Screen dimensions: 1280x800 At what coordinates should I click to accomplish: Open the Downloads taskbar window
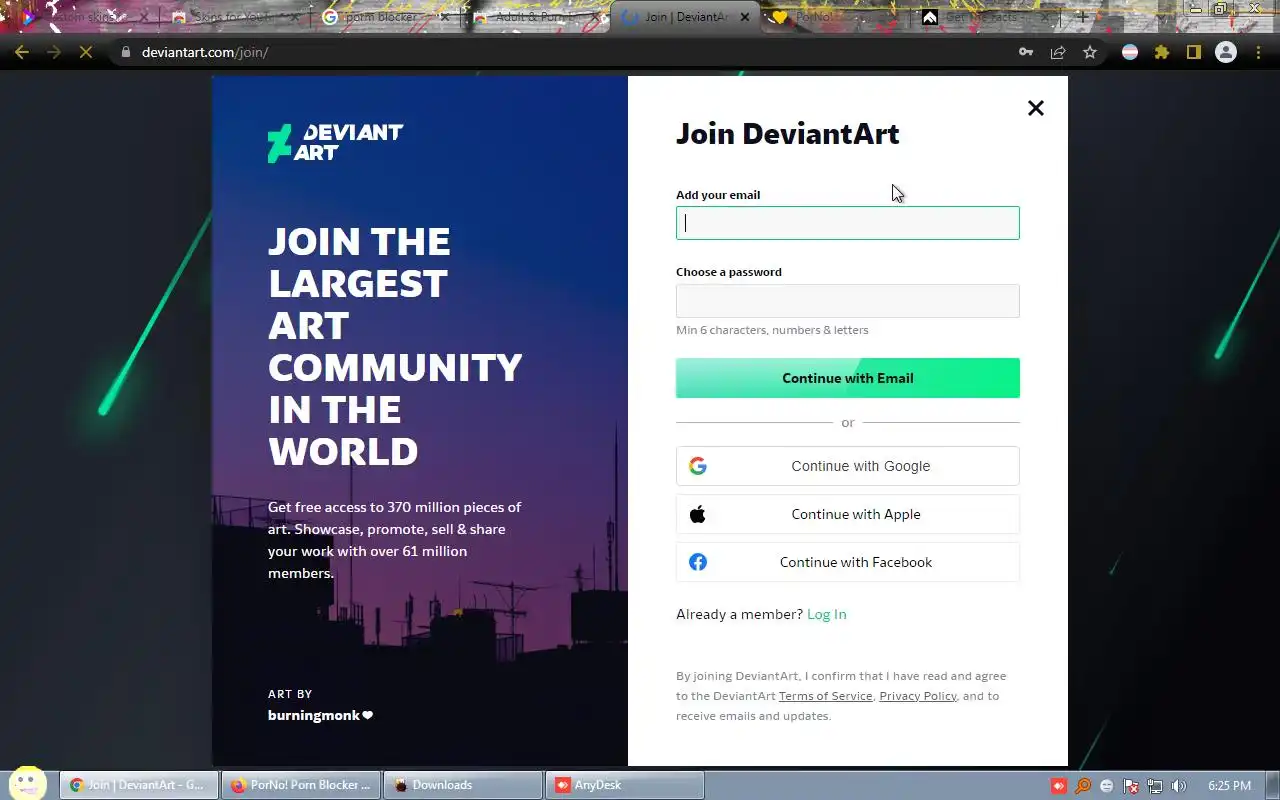[x=463, y=785]
